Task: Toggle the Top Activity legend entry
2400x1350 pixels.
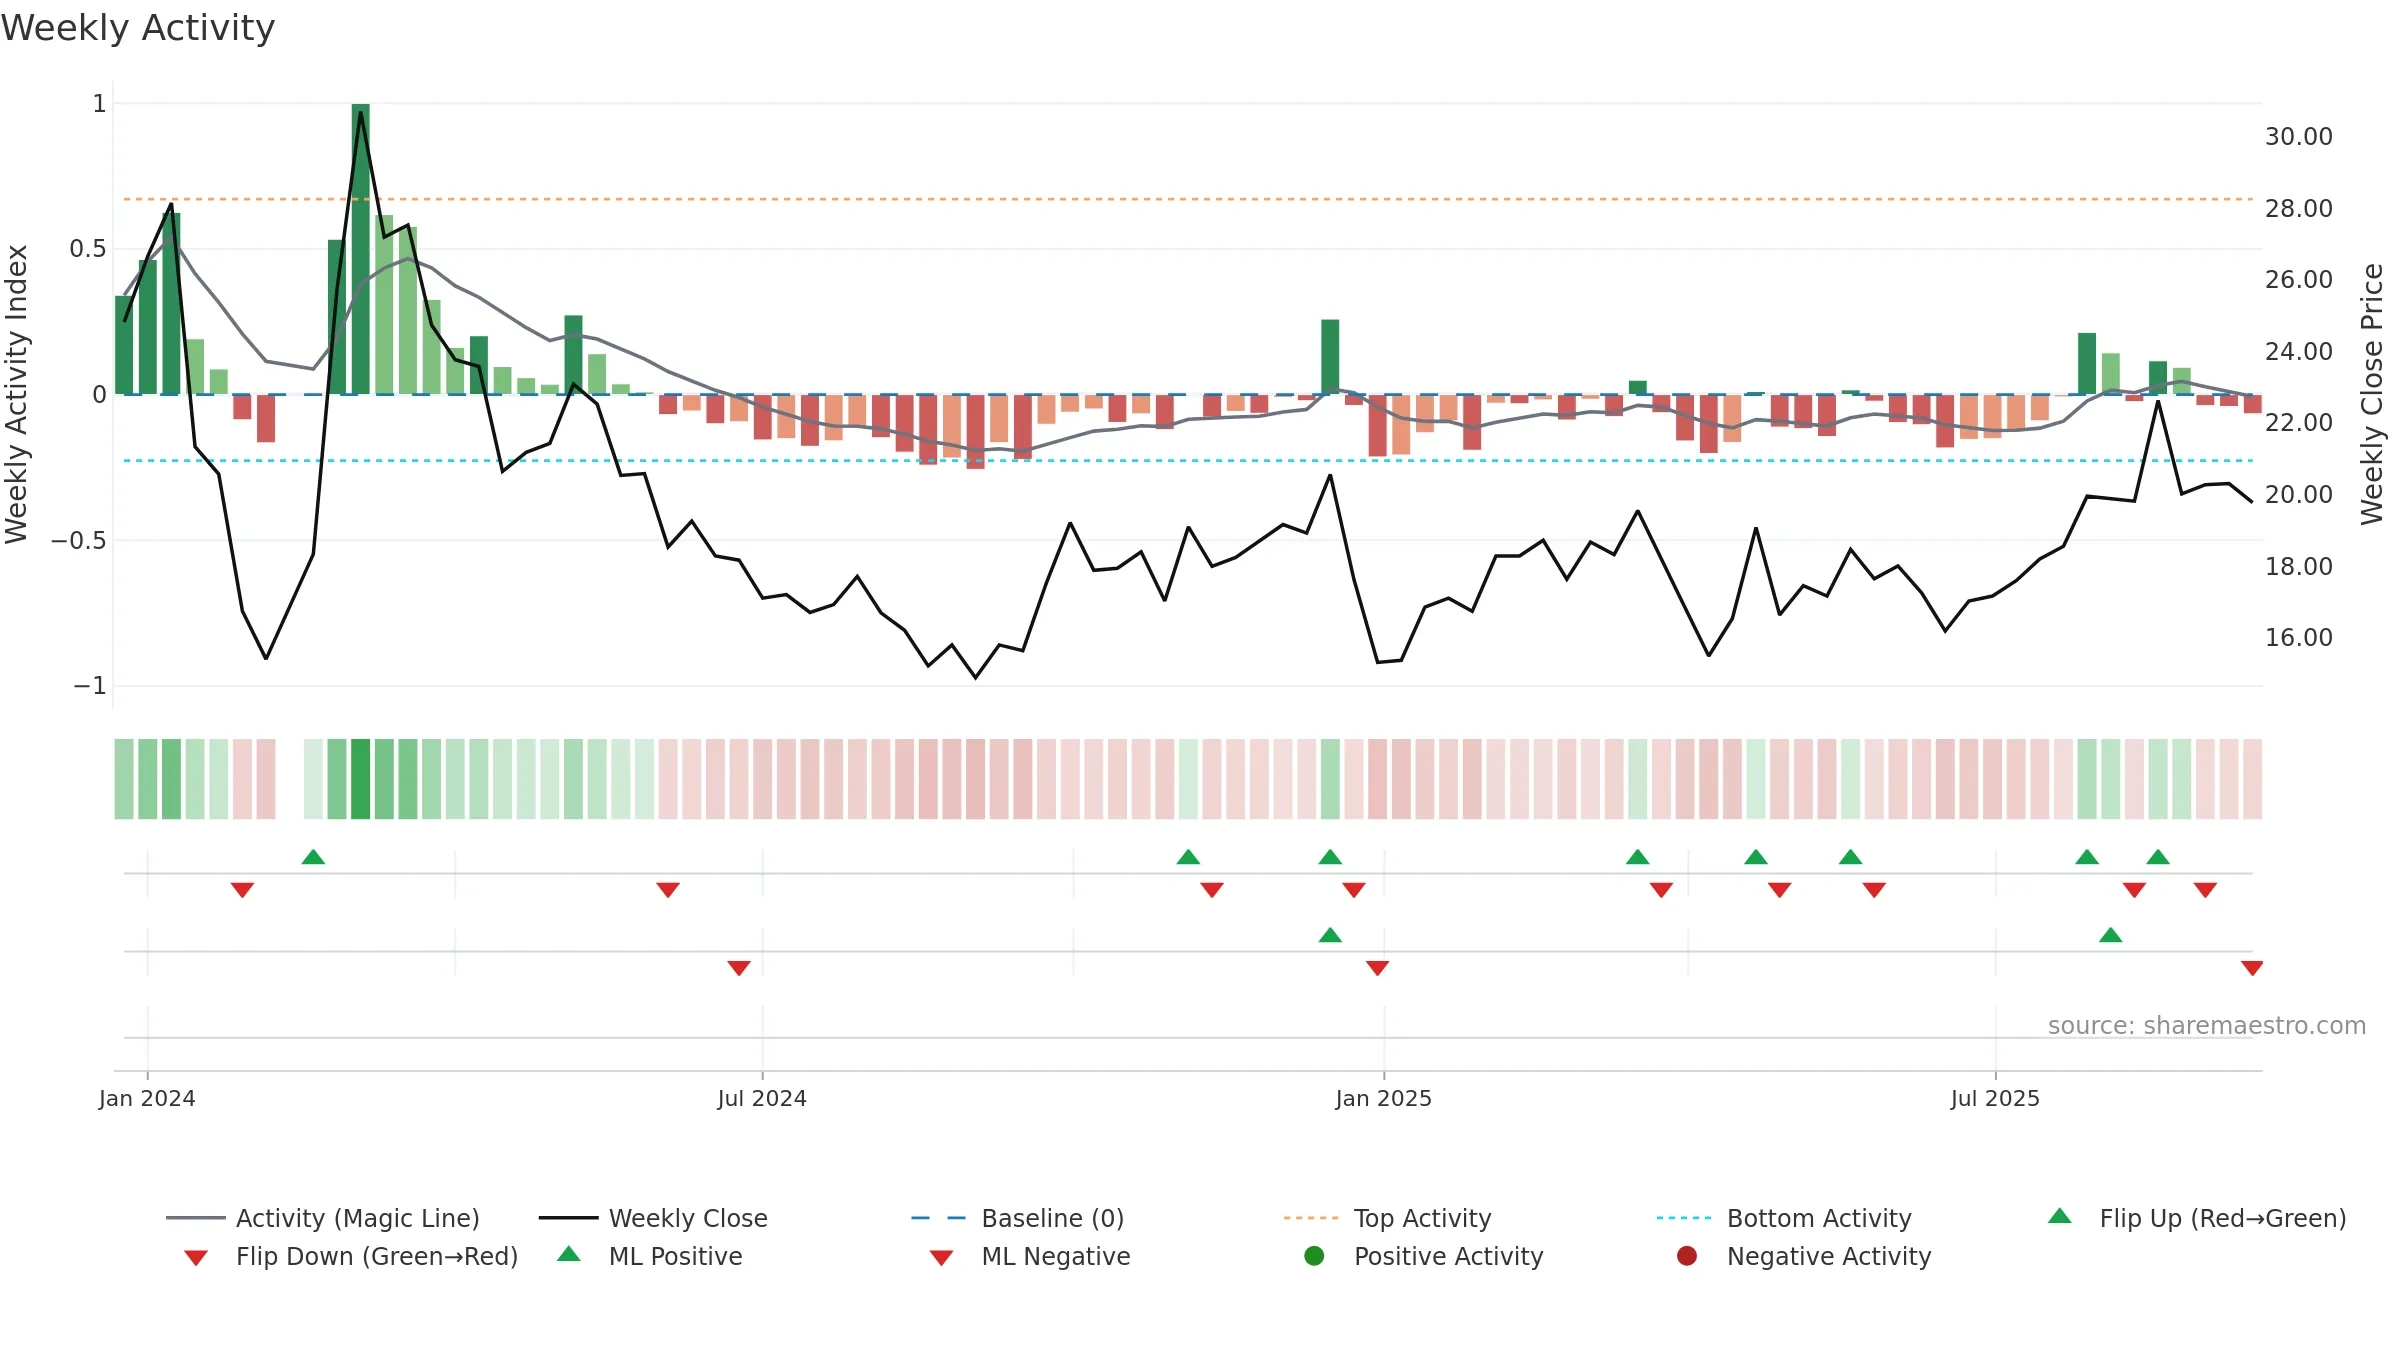Action: [1387, 1218]
